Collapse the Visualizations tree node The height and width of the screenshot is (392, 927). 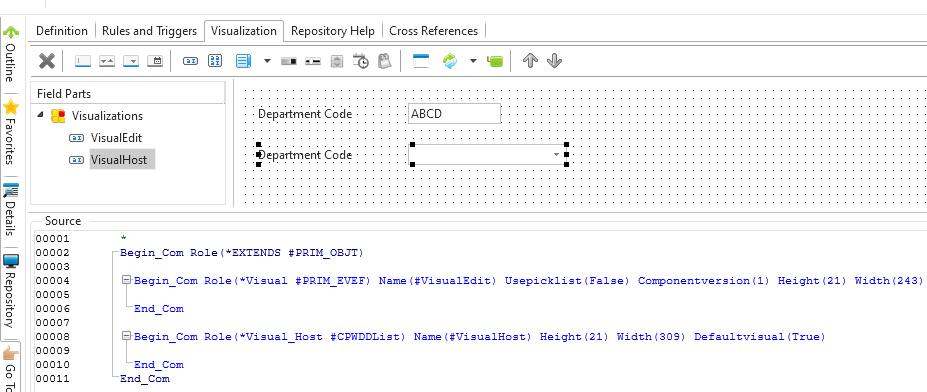40,115
